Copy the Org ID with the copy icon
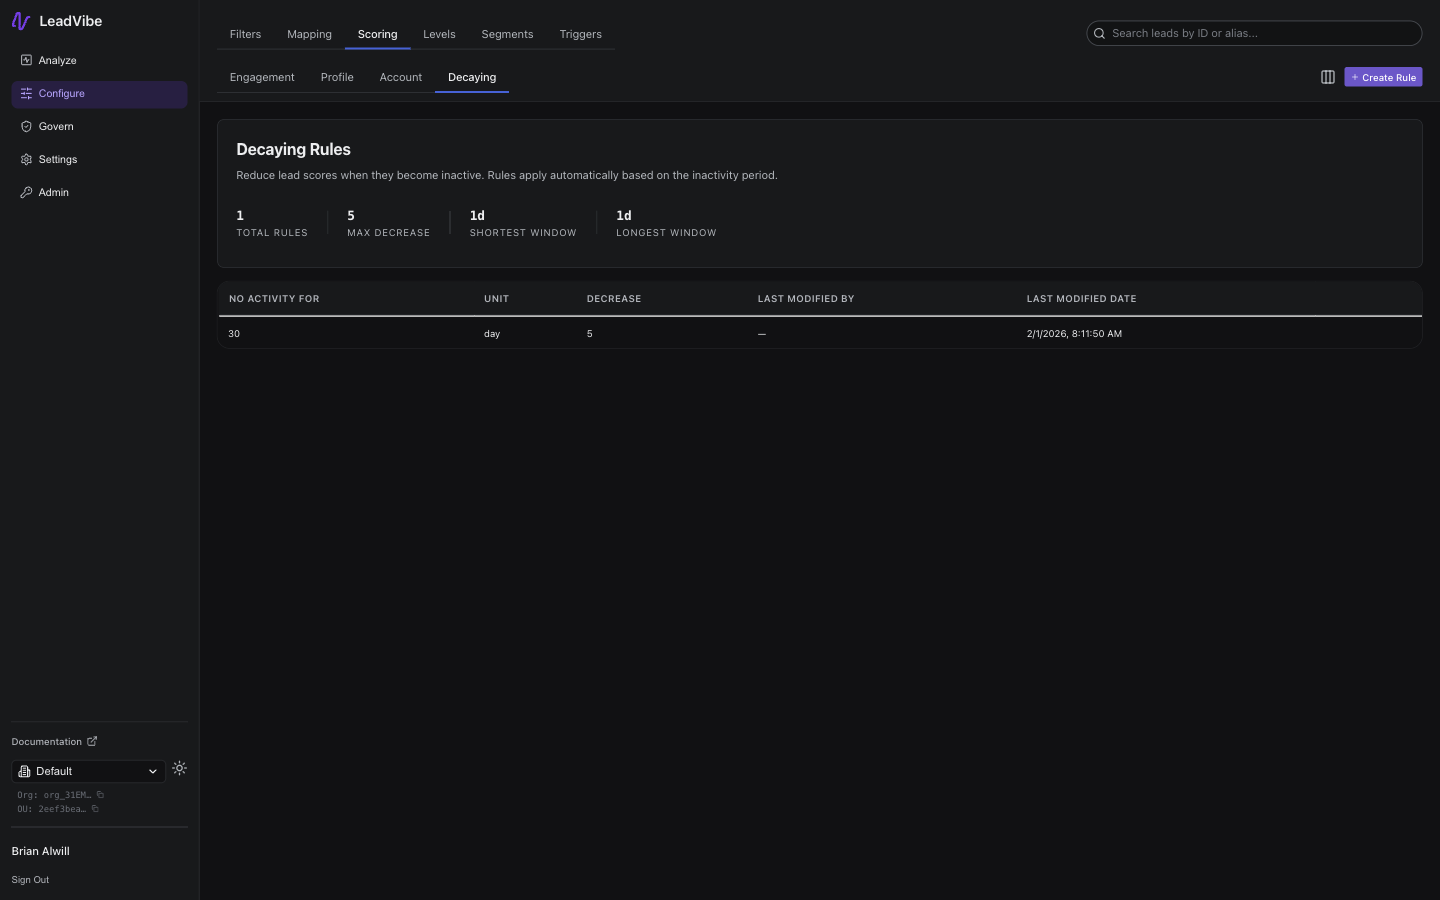This screenshot has width=1440, height=900. tap(99, 794)
